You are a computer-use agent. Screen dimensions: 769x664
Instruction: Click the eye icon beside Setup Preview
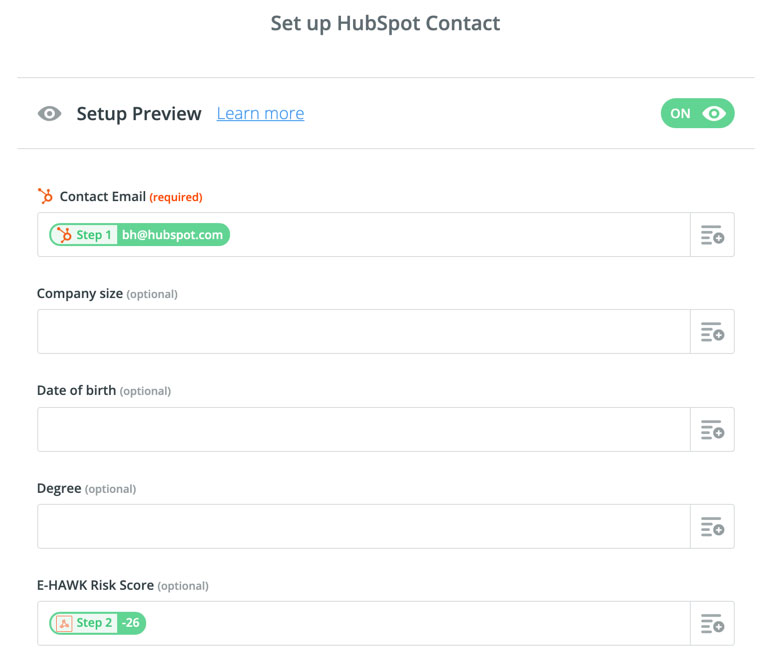coord(50,114)
